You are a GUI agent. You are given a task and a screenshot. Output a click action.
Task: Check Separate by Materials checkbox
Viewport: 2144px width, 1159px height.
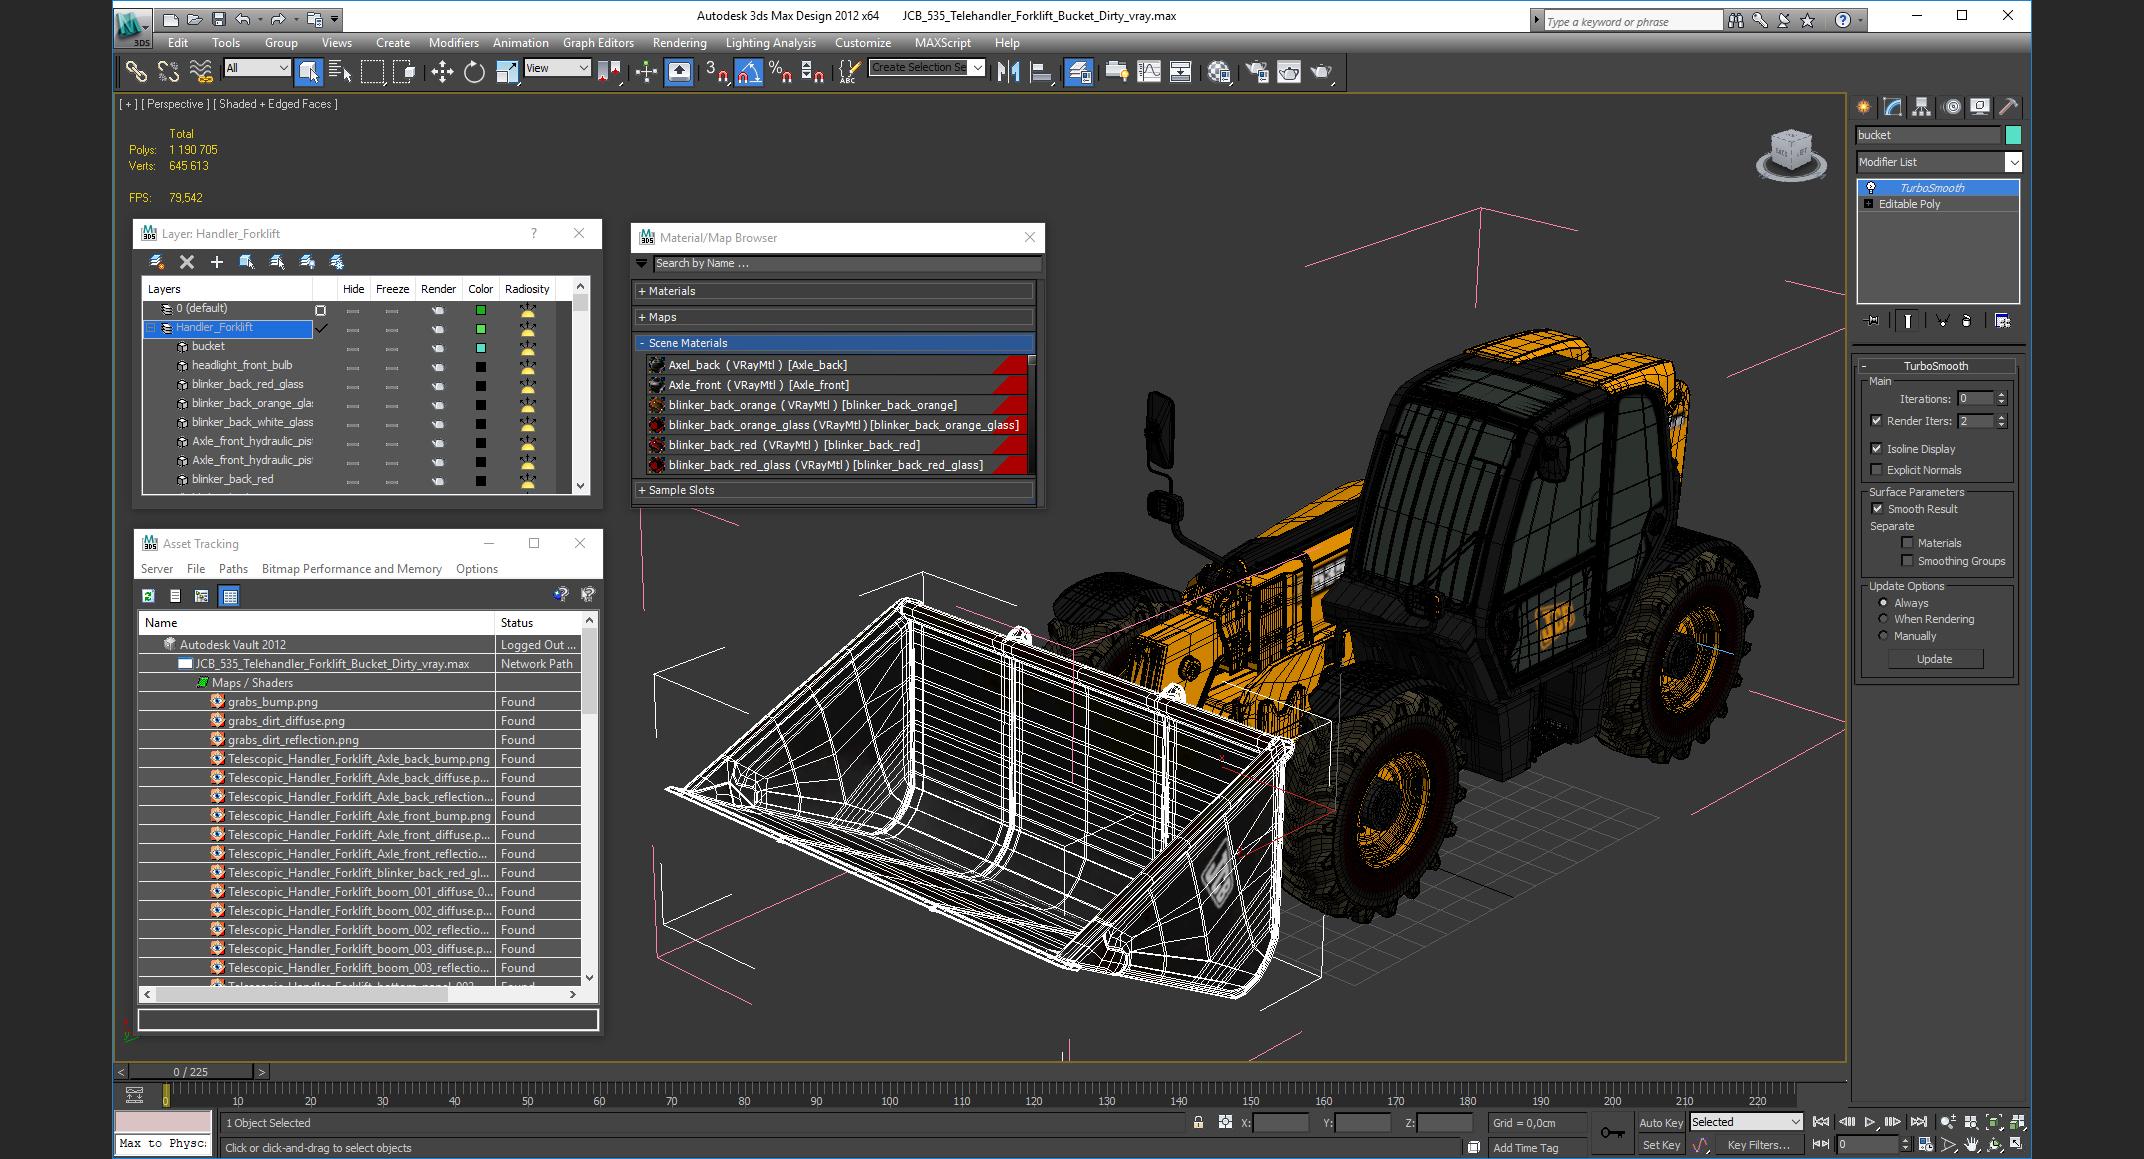click(1907, 543)
